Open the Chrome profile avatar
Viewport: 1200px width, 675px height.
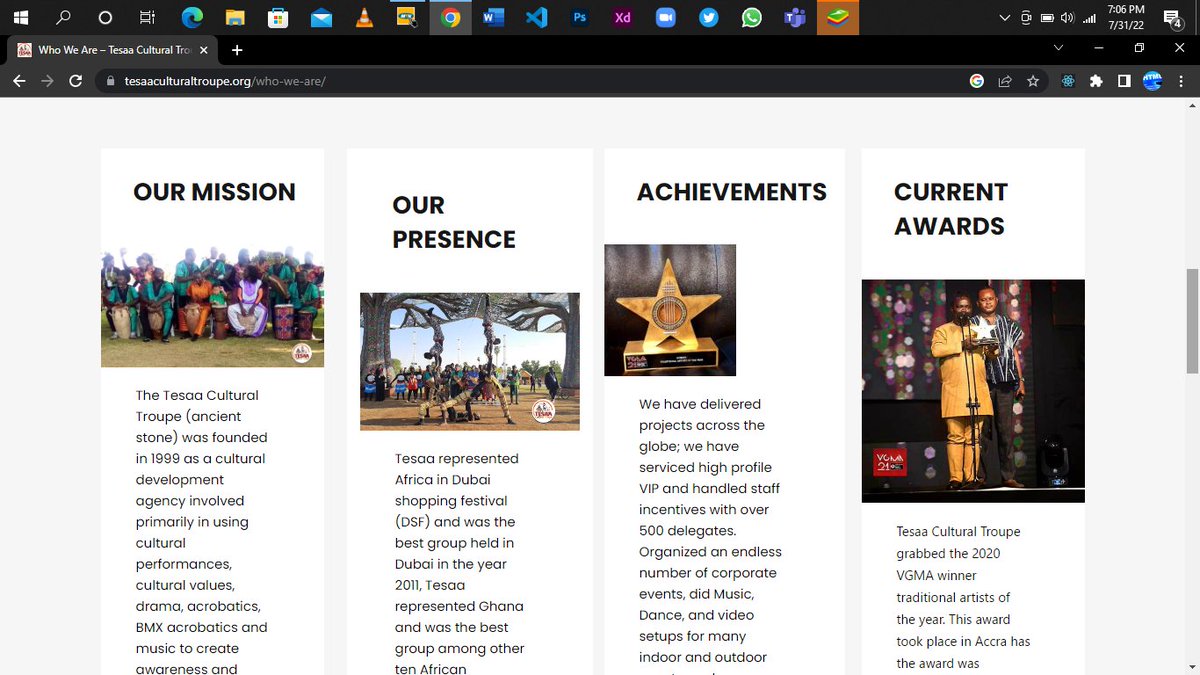click(1152, 81)
